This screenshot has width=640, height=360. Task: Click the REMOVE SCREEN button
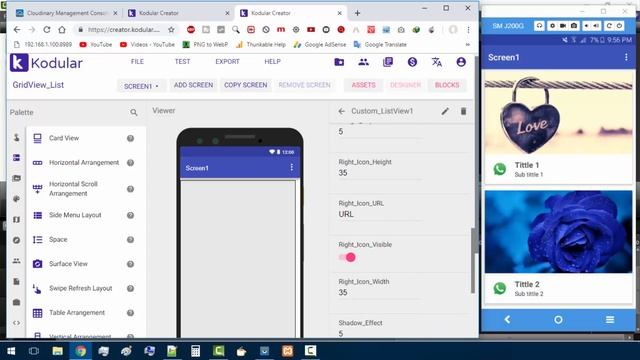pyautogui.click(x=304, y=85)
